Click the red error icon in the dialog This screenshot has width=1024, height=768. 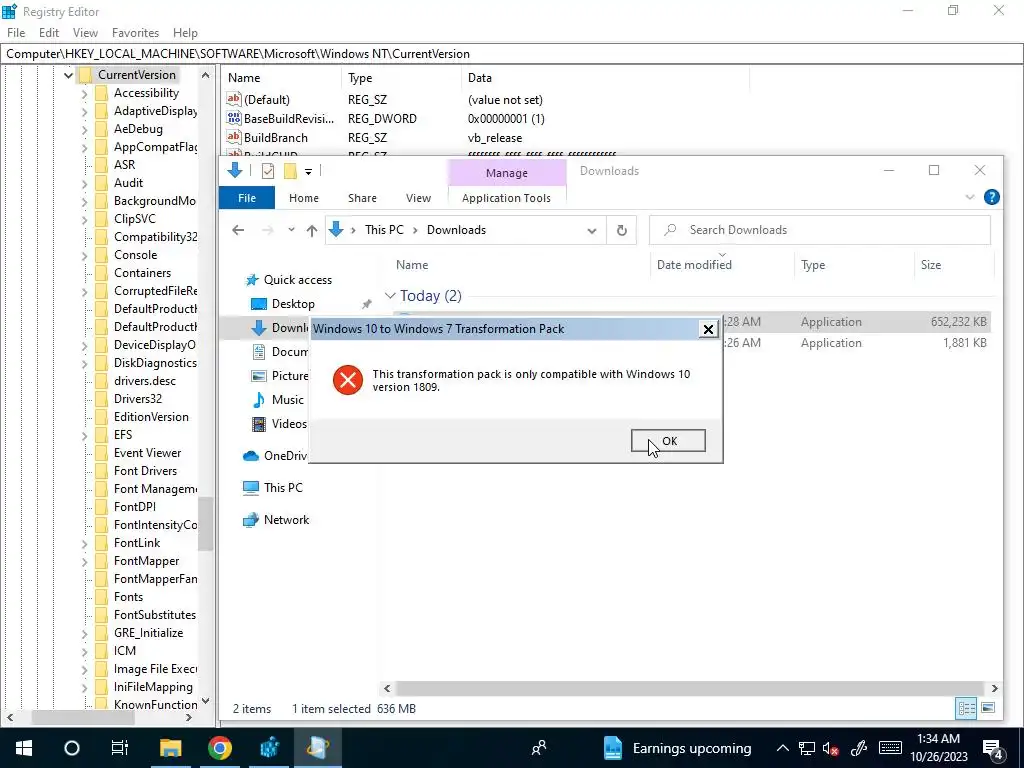point(347,380)
